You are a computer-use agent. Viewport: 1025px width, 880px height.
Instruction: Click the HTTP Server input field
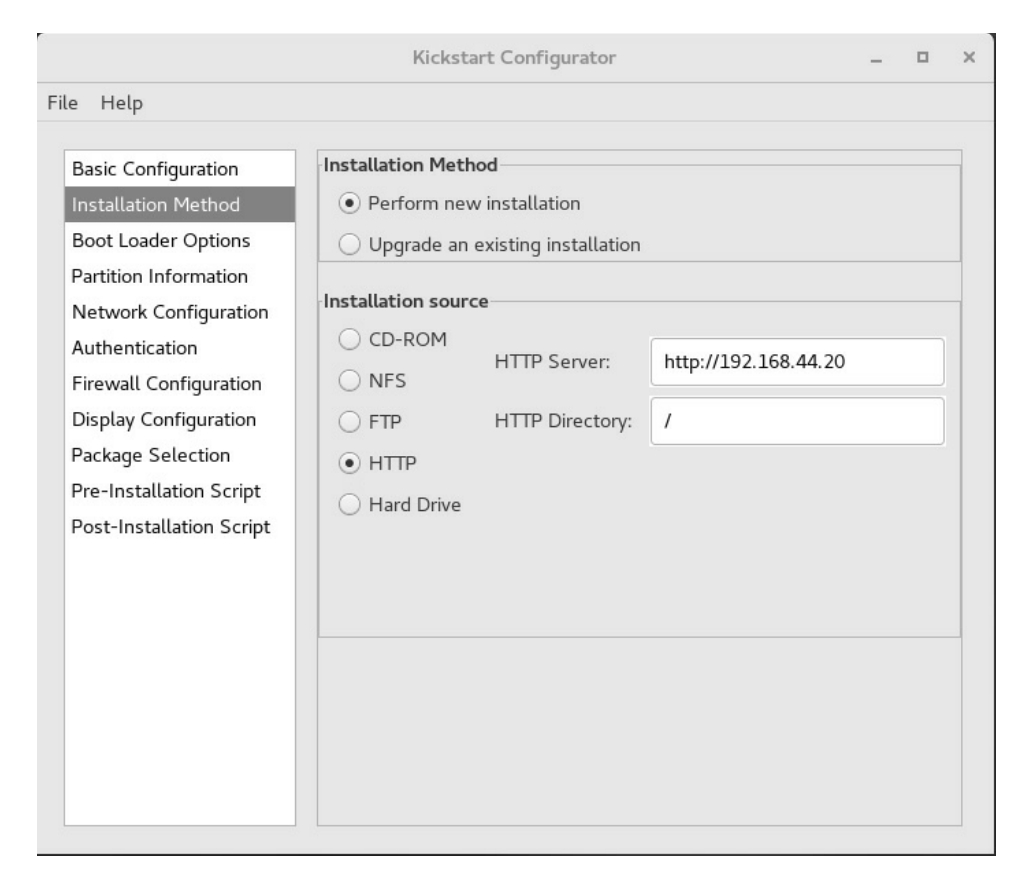tap(796, 362)
